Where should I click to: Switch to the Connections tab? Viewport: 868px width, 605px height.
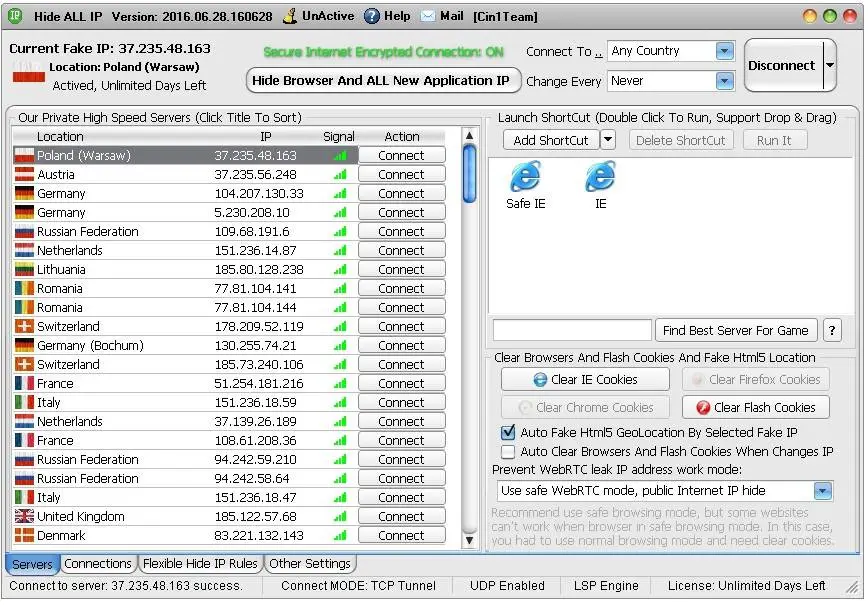point(98,563)
